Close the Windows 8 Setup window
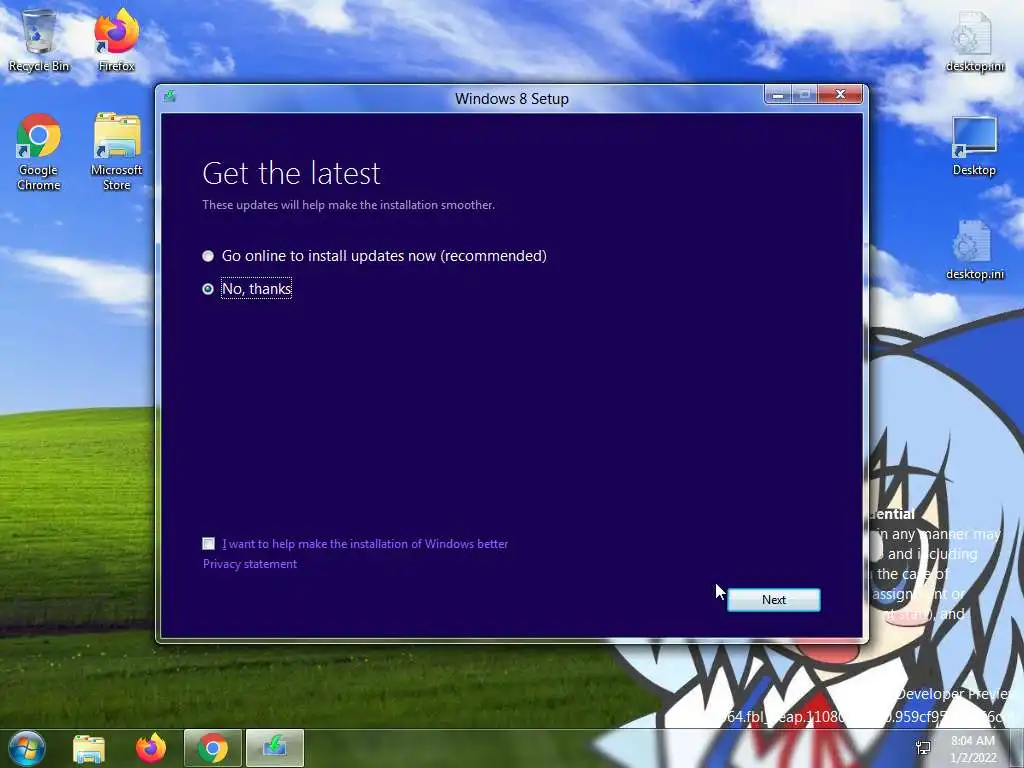 point(840,95)
